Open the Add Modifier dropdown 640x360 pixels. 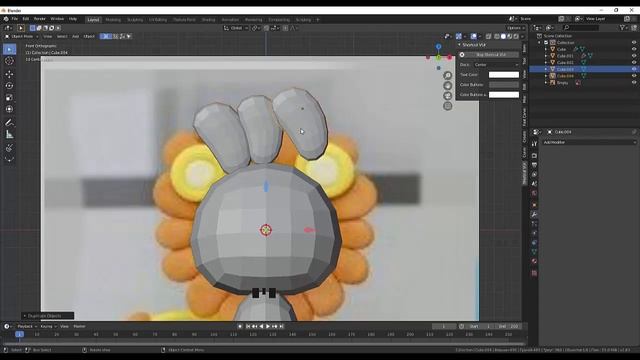pos(589,142)
